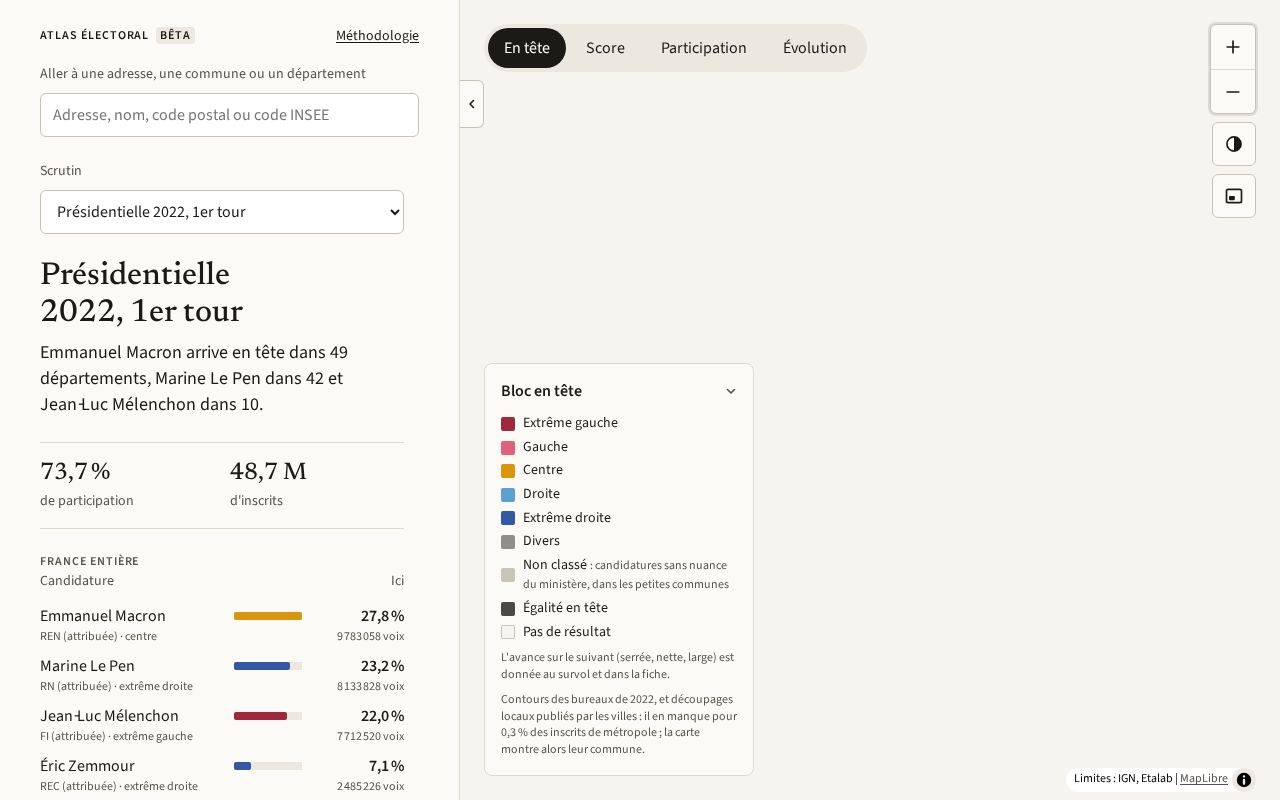1280x800 pixels.
Task: Click the 73,7 % participation figure
Action: tap(75, 471)
